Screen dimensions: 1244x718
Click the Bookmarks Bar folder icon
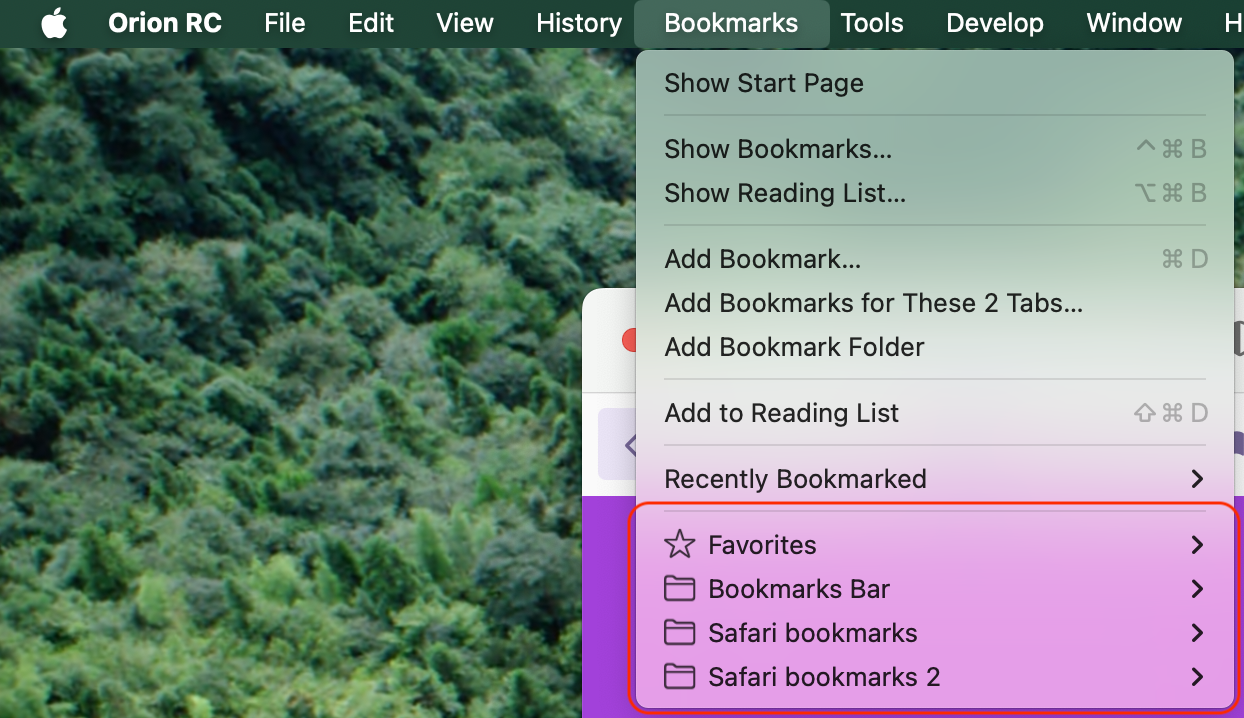coord(680,589)
